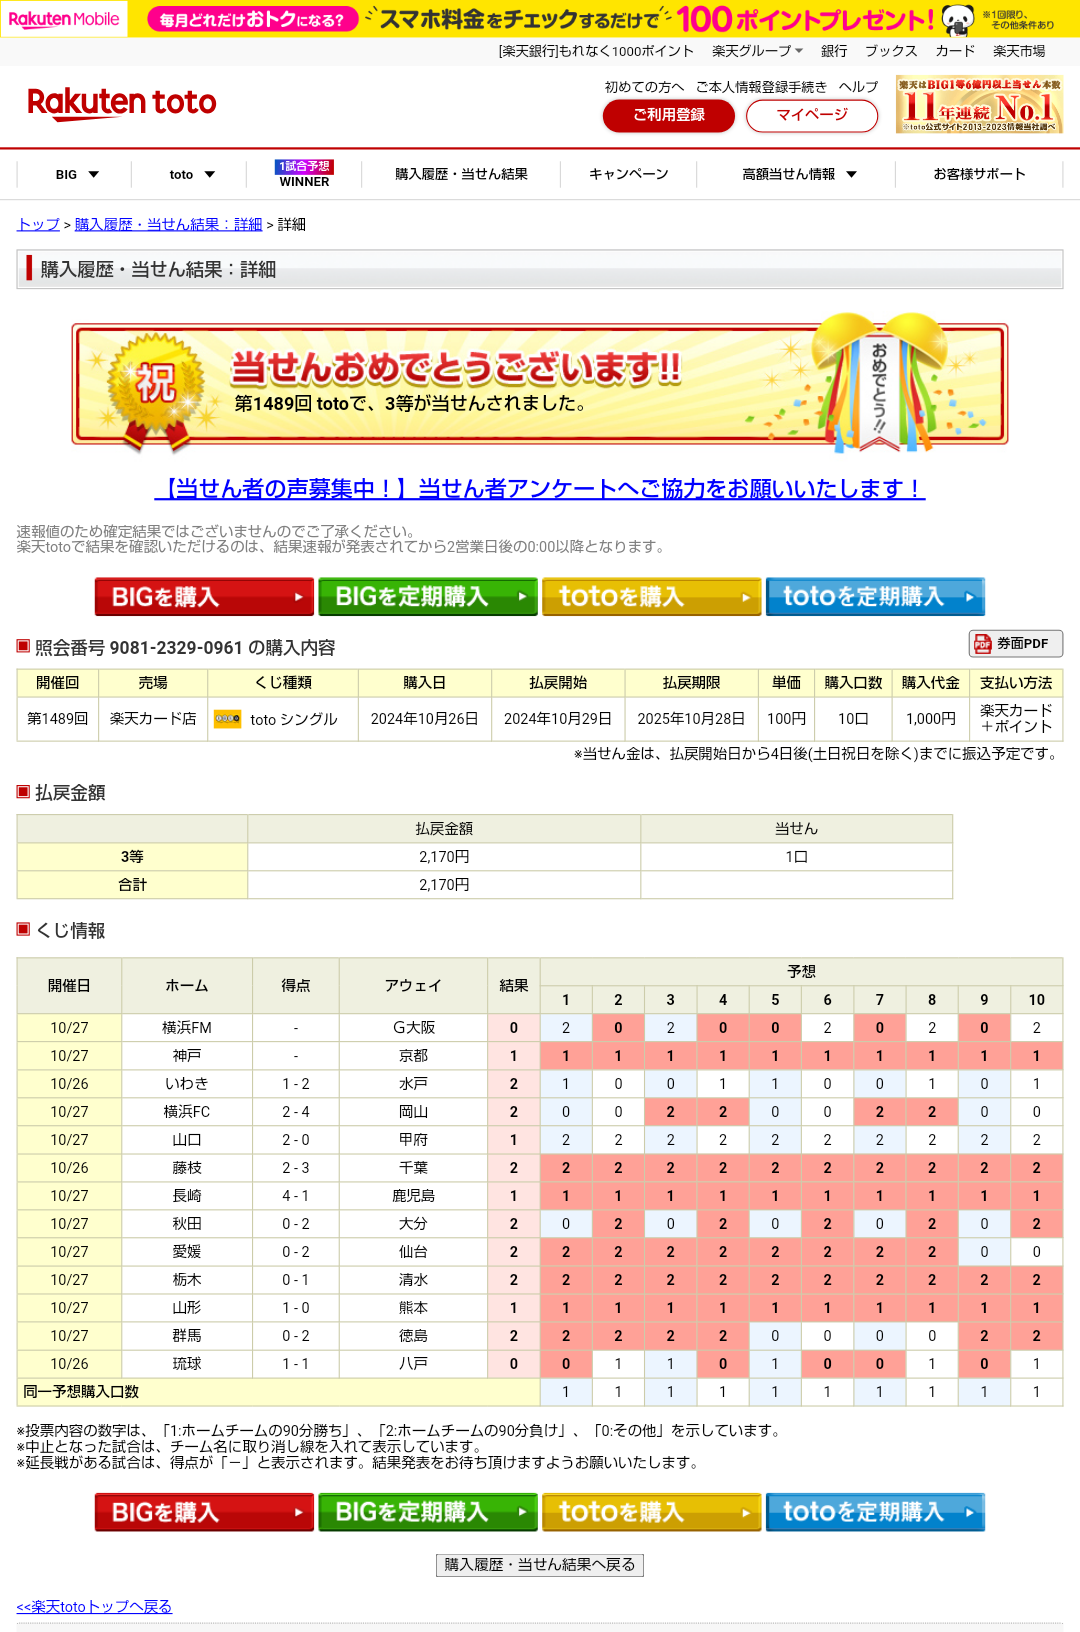Expand the toto dropdown menu
The width and height of the screenshot is (1080, 1632).
tap(191, 174)
